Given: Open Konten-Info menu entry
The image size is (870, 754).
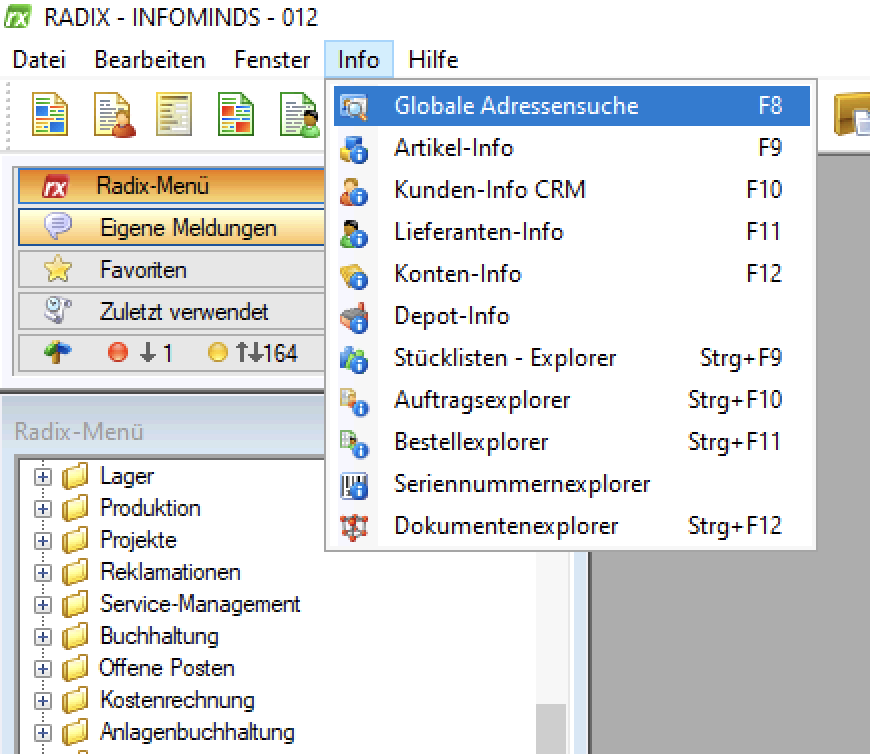Looking at the screenshot, I should coord(571,274).
